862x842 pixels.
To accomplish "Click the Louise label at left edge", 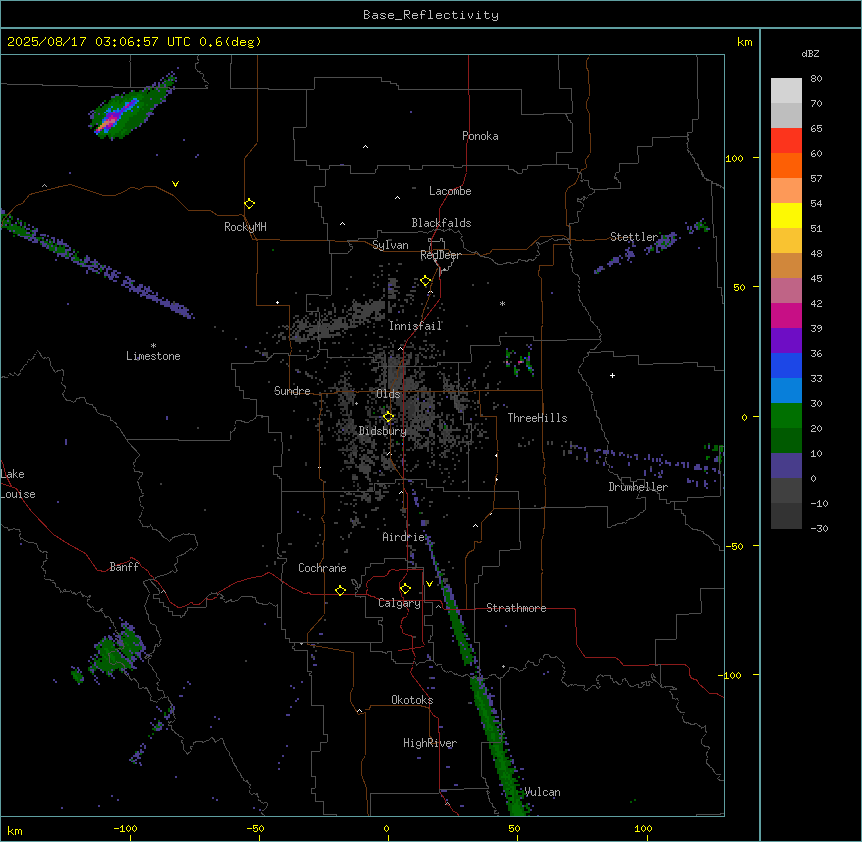I will (17, 494).
